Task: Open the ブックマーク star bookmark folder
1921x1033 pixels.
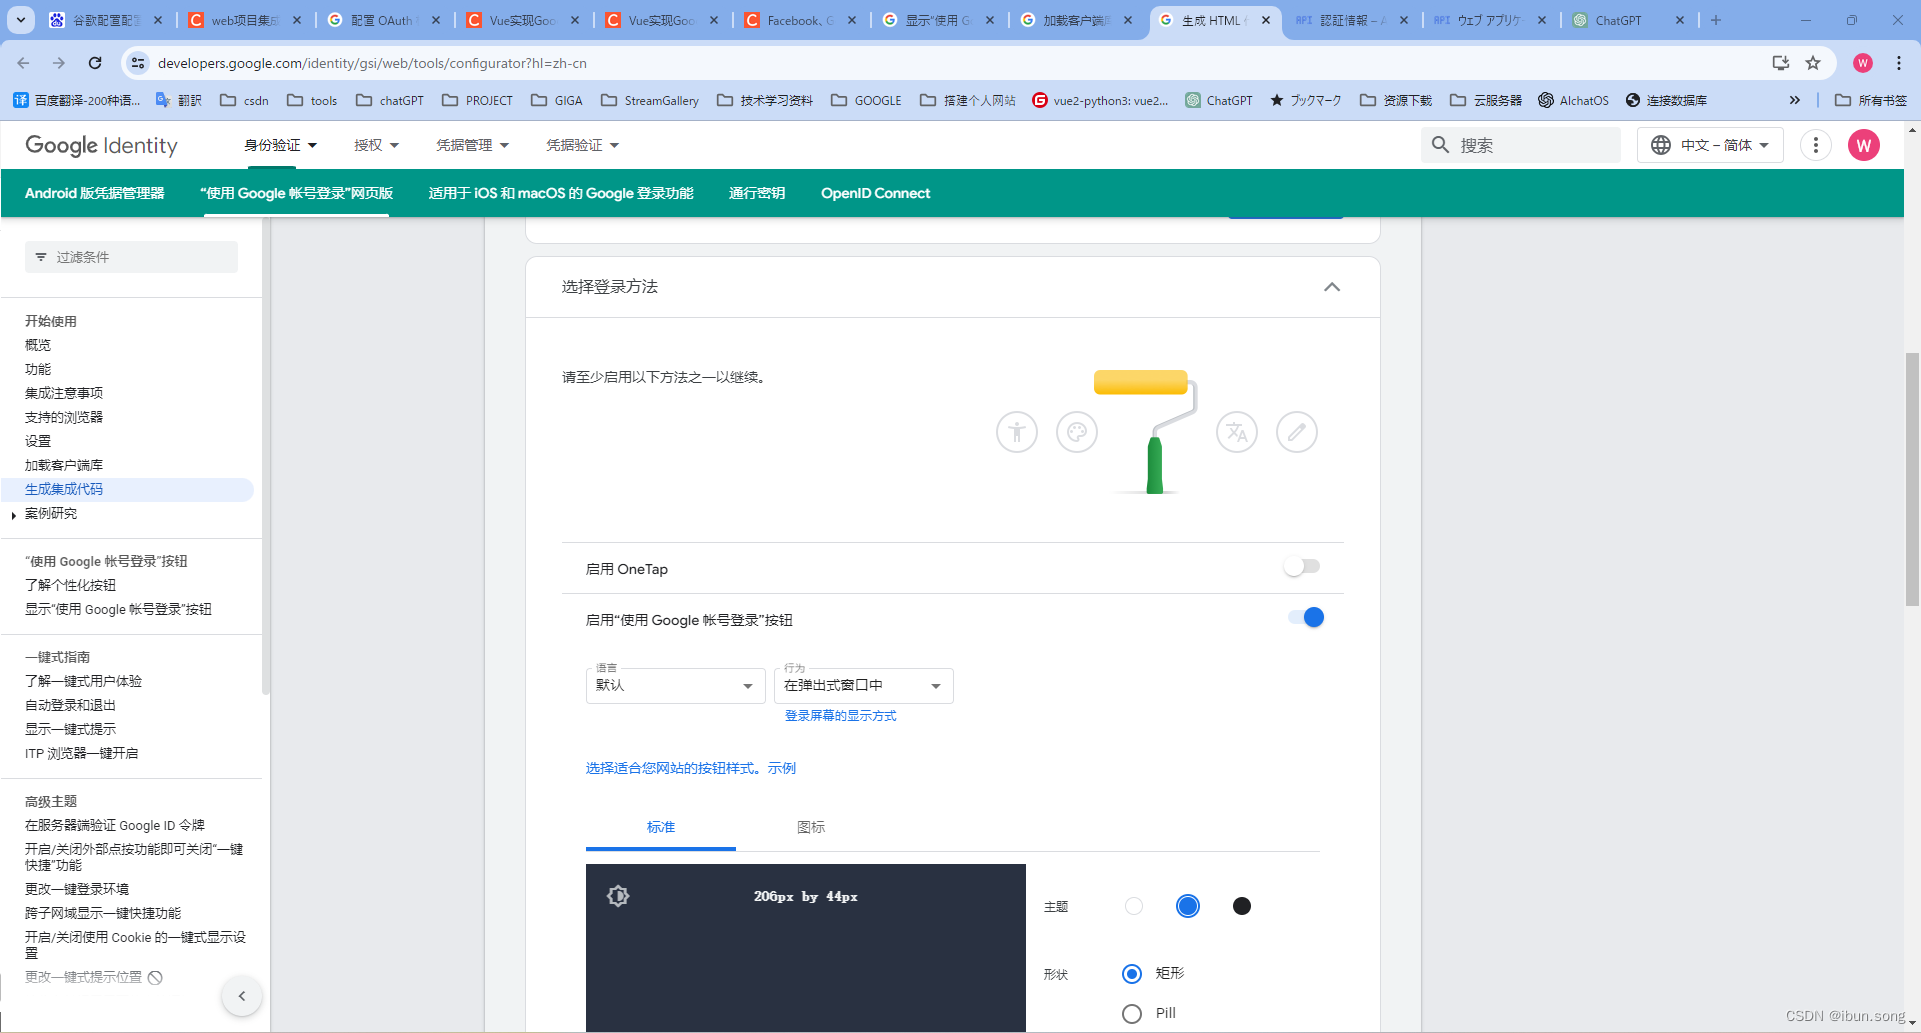Action: pyautogui.click(x=1305, y=100)
